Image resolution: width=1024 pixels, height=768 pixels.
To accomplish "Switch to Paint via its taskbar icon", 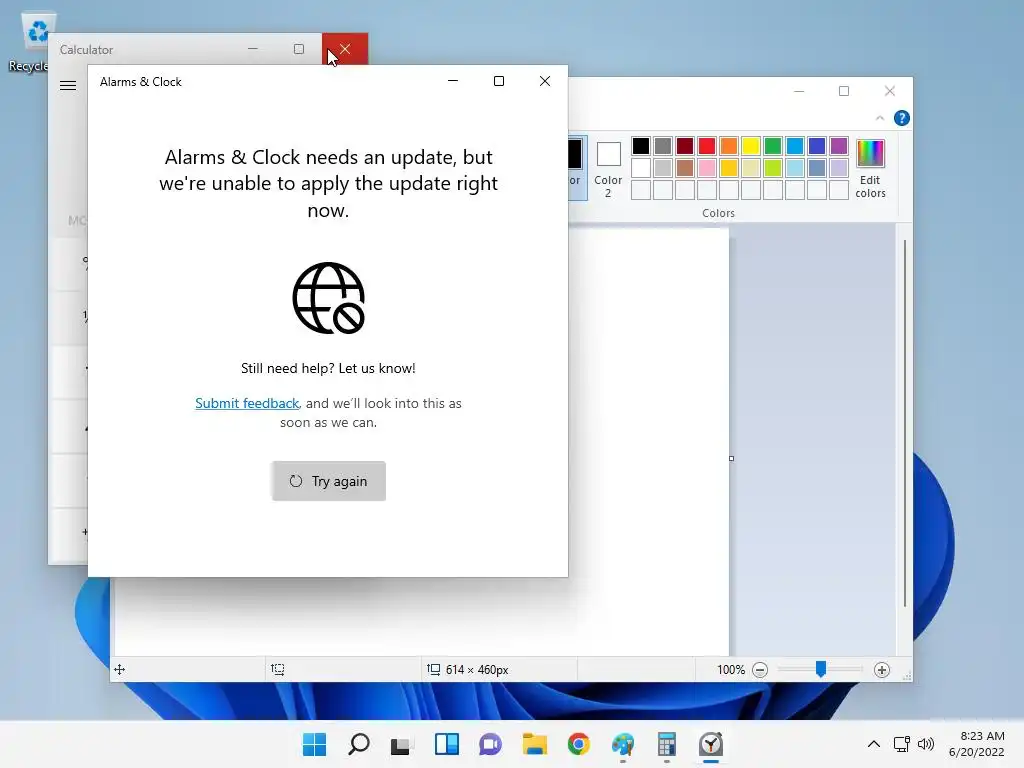I will 623,744.
